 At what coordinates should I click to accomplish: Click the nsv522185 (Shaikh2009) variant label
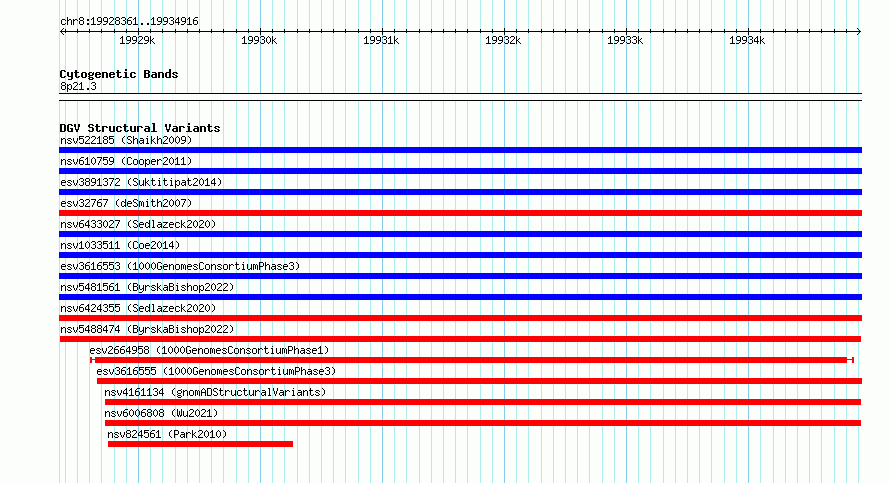point(126,140)
